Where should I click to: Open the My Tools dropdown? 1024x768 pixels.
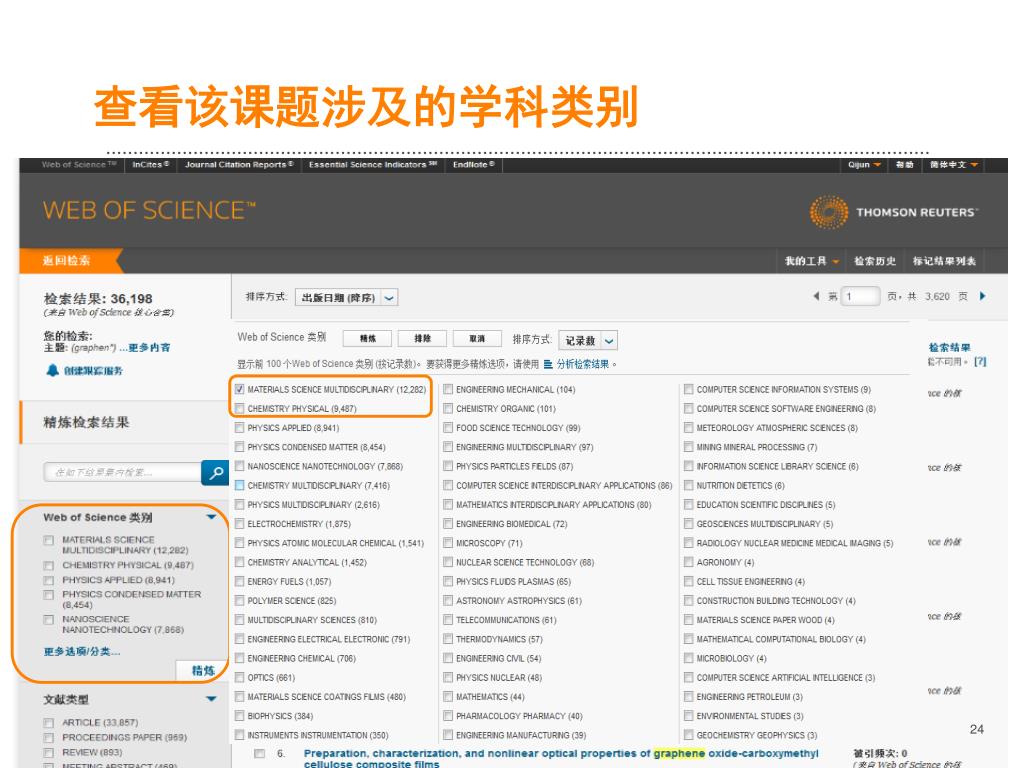point(812,261)
